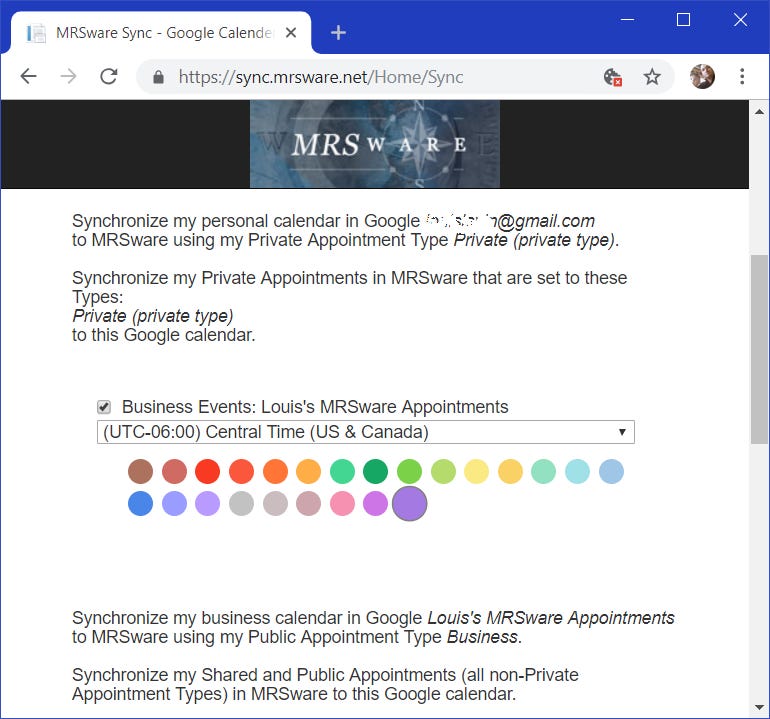This screenshot has width=770, height=719.
Task: Pick the pale seafoam green swatch
Action: point(544,471)
